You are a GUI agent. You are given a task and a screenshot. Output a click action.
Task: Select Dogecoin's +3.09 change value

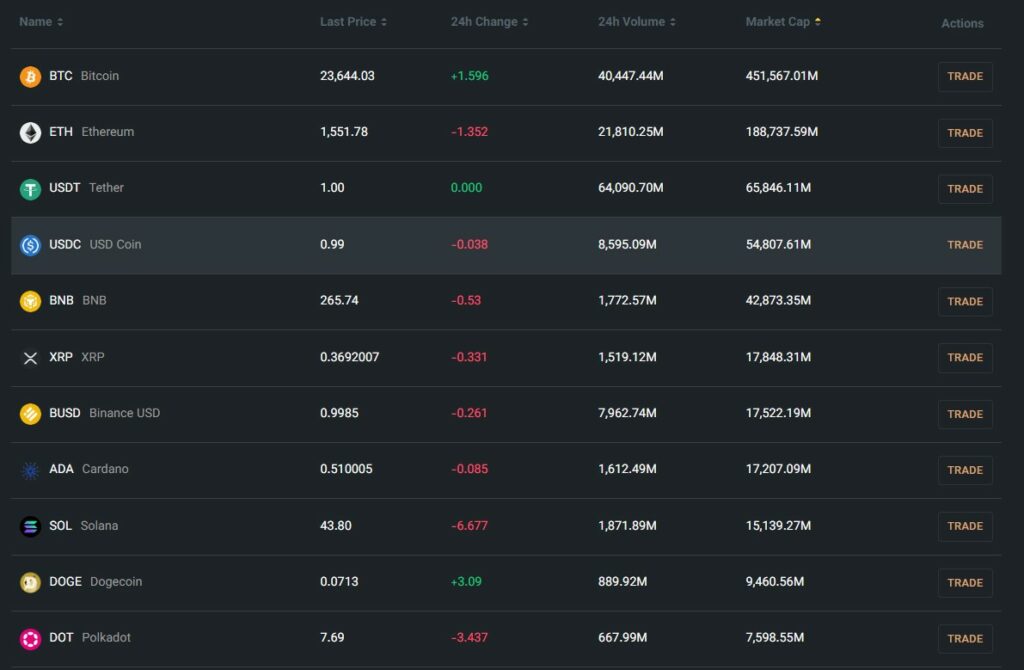click(466, 582)
